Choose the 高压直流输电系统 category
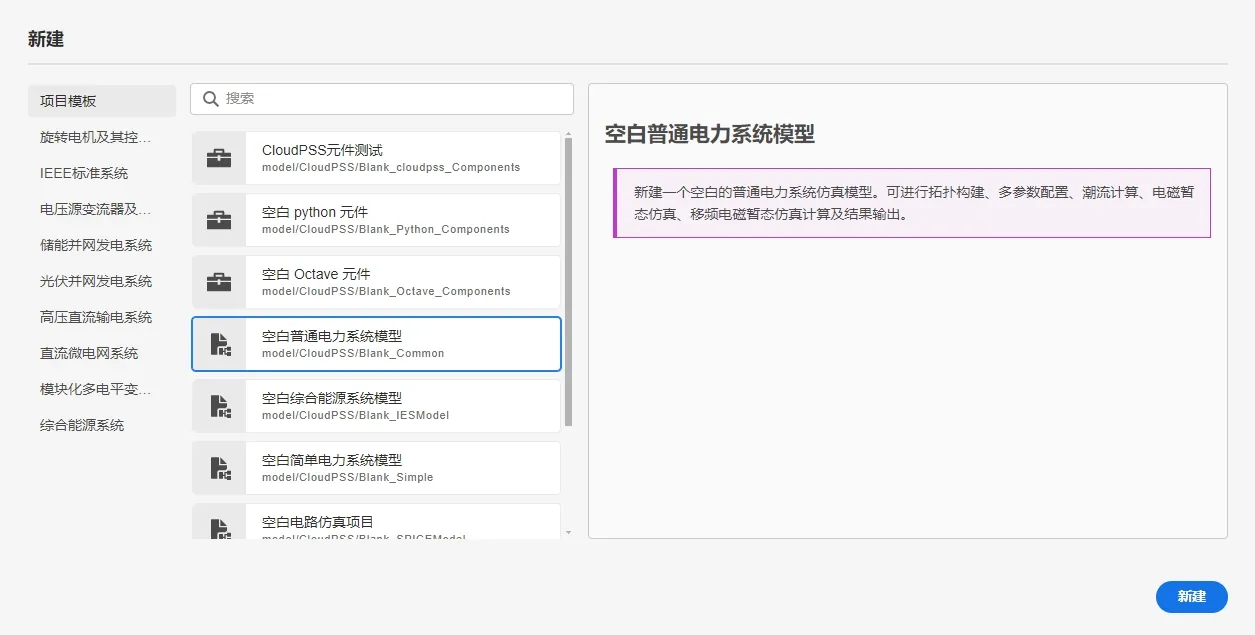The height and width of the screenshot is (635, 1255). point(96,317)
